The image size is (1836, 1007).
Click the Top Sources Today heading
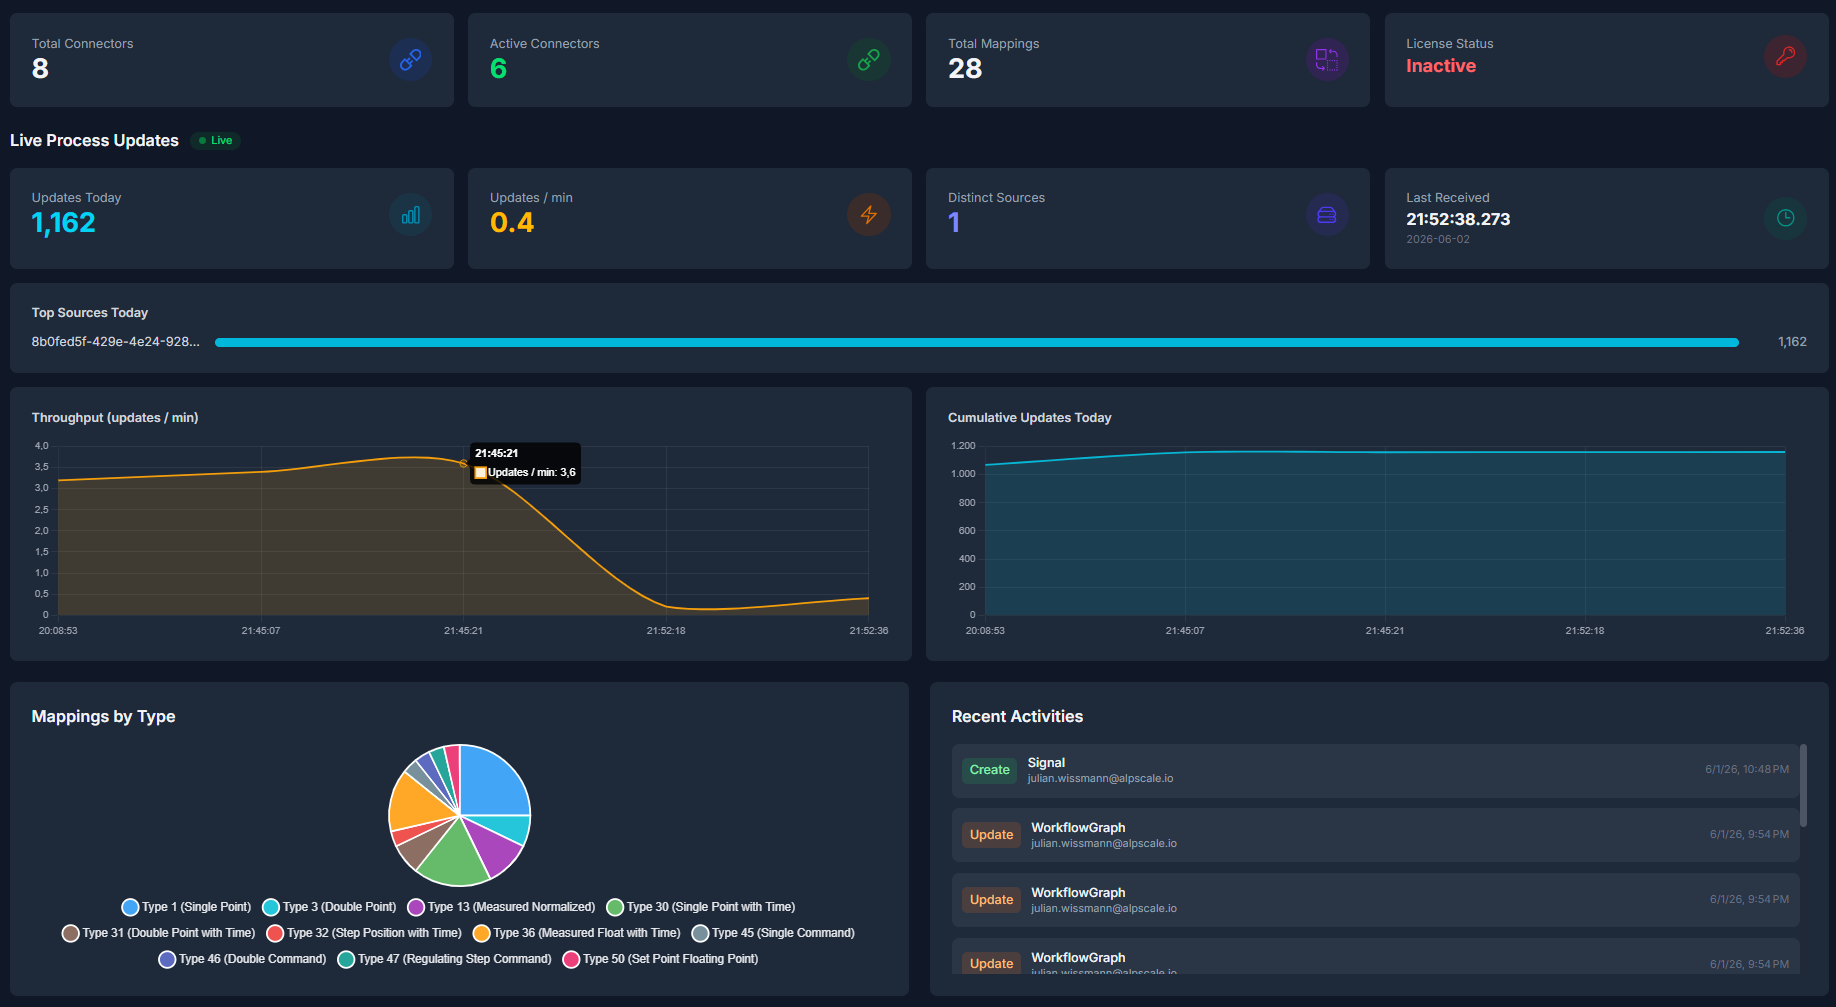tap(89, 313)
